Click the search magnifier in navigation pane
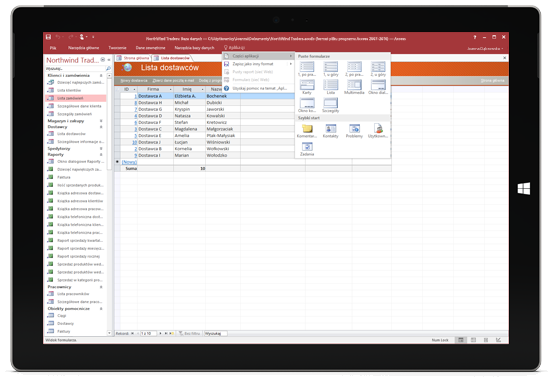This screenshot has height=383, width=554. (108, 69)
